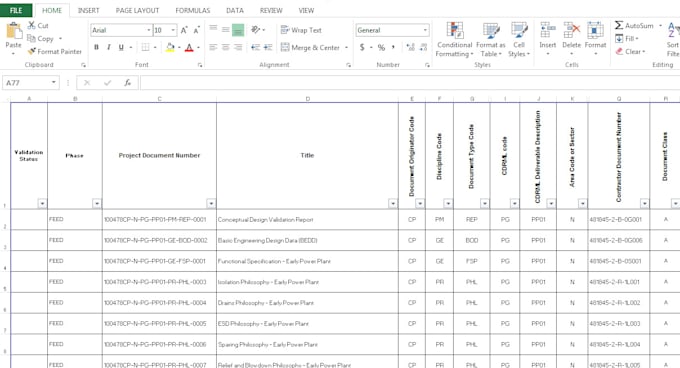Image resolution: width=680 pixels, height=368 pixels.
Task: Select cell 'Conceptual Design Validation Report'
Action: pos(307,220)
